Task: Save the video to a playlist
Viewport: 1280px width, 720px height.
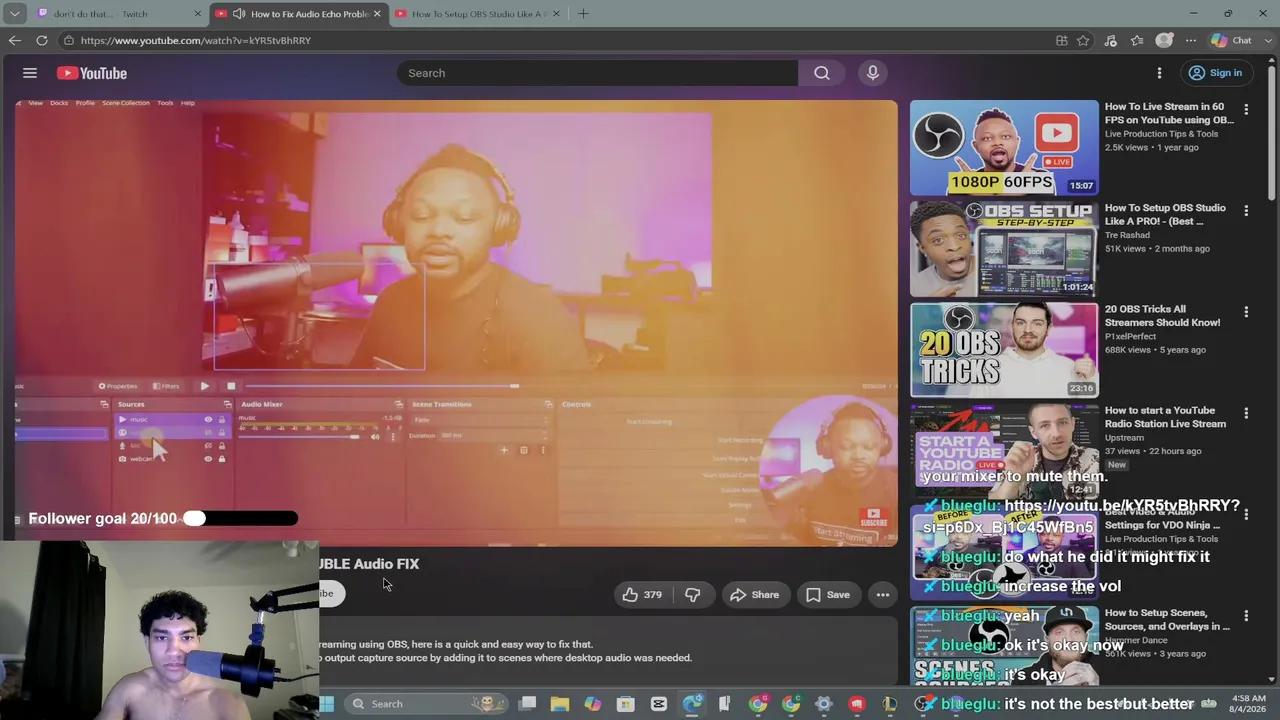Action: [x=828, y=595]
